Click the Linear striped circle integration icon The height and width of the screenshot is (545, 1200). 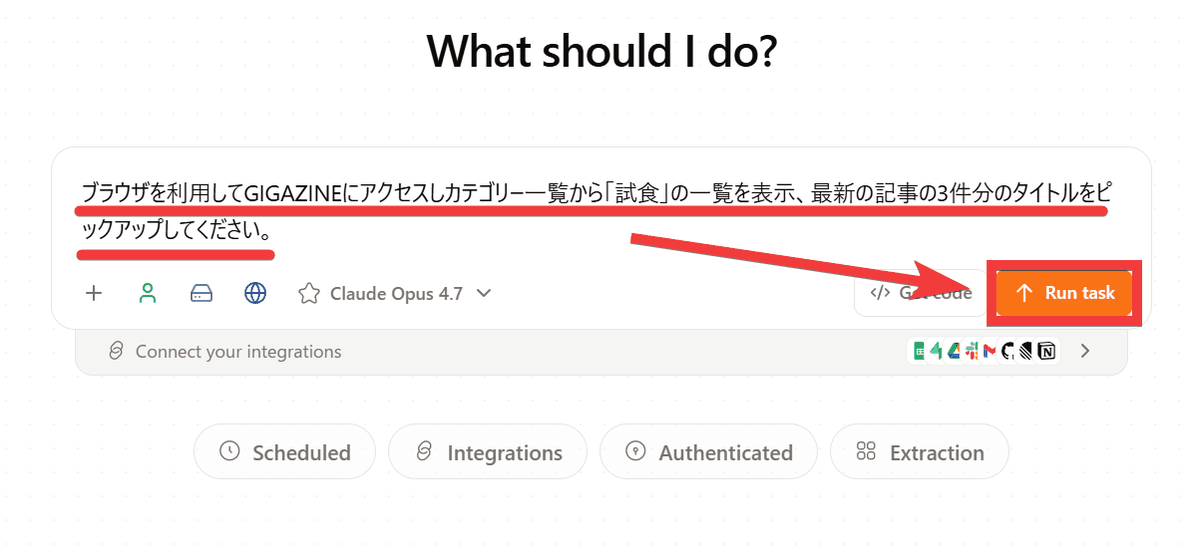[x=1025, y=351]
